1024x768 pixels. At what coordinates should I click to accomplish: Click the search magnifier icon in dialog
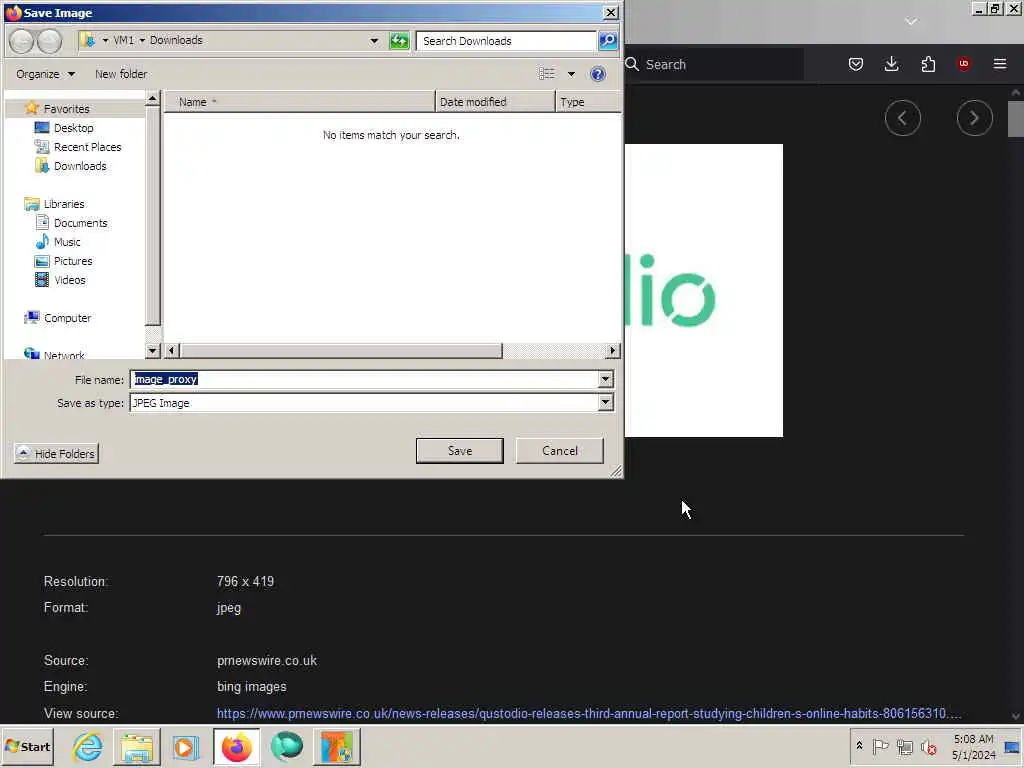point(607,40)
